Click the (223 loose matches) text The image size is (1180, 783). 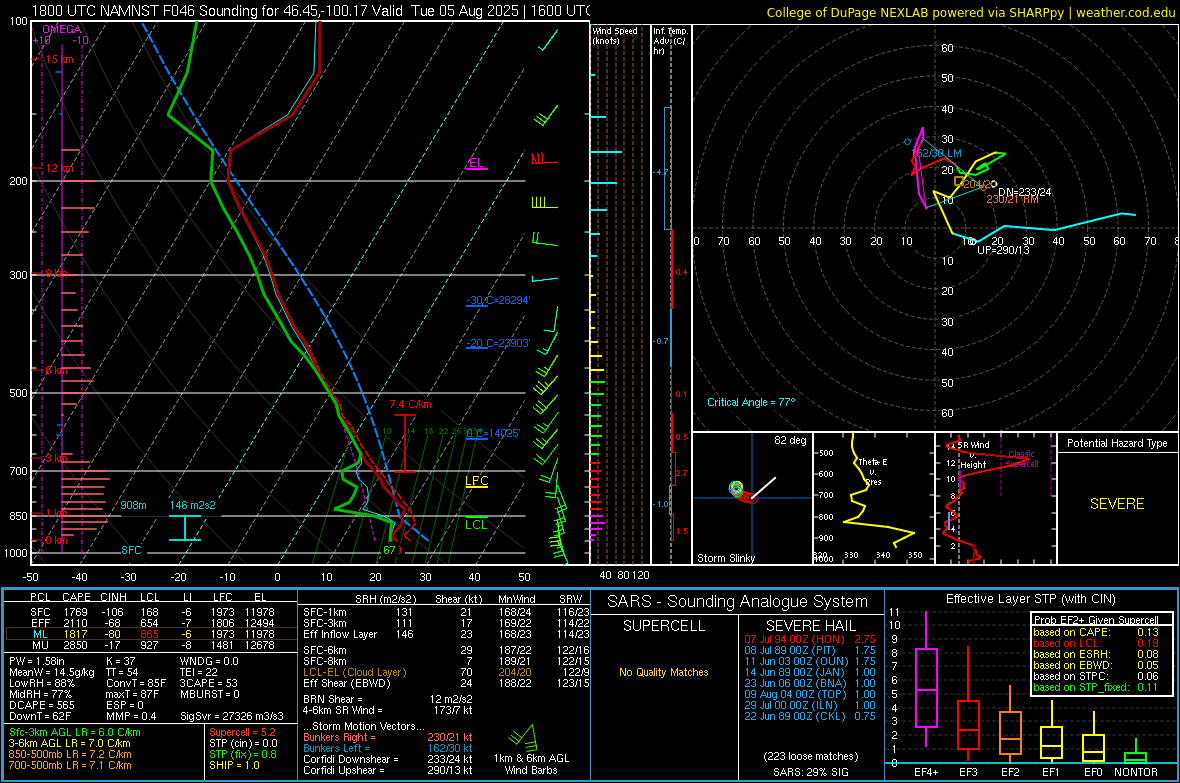(x=810, y=757)
